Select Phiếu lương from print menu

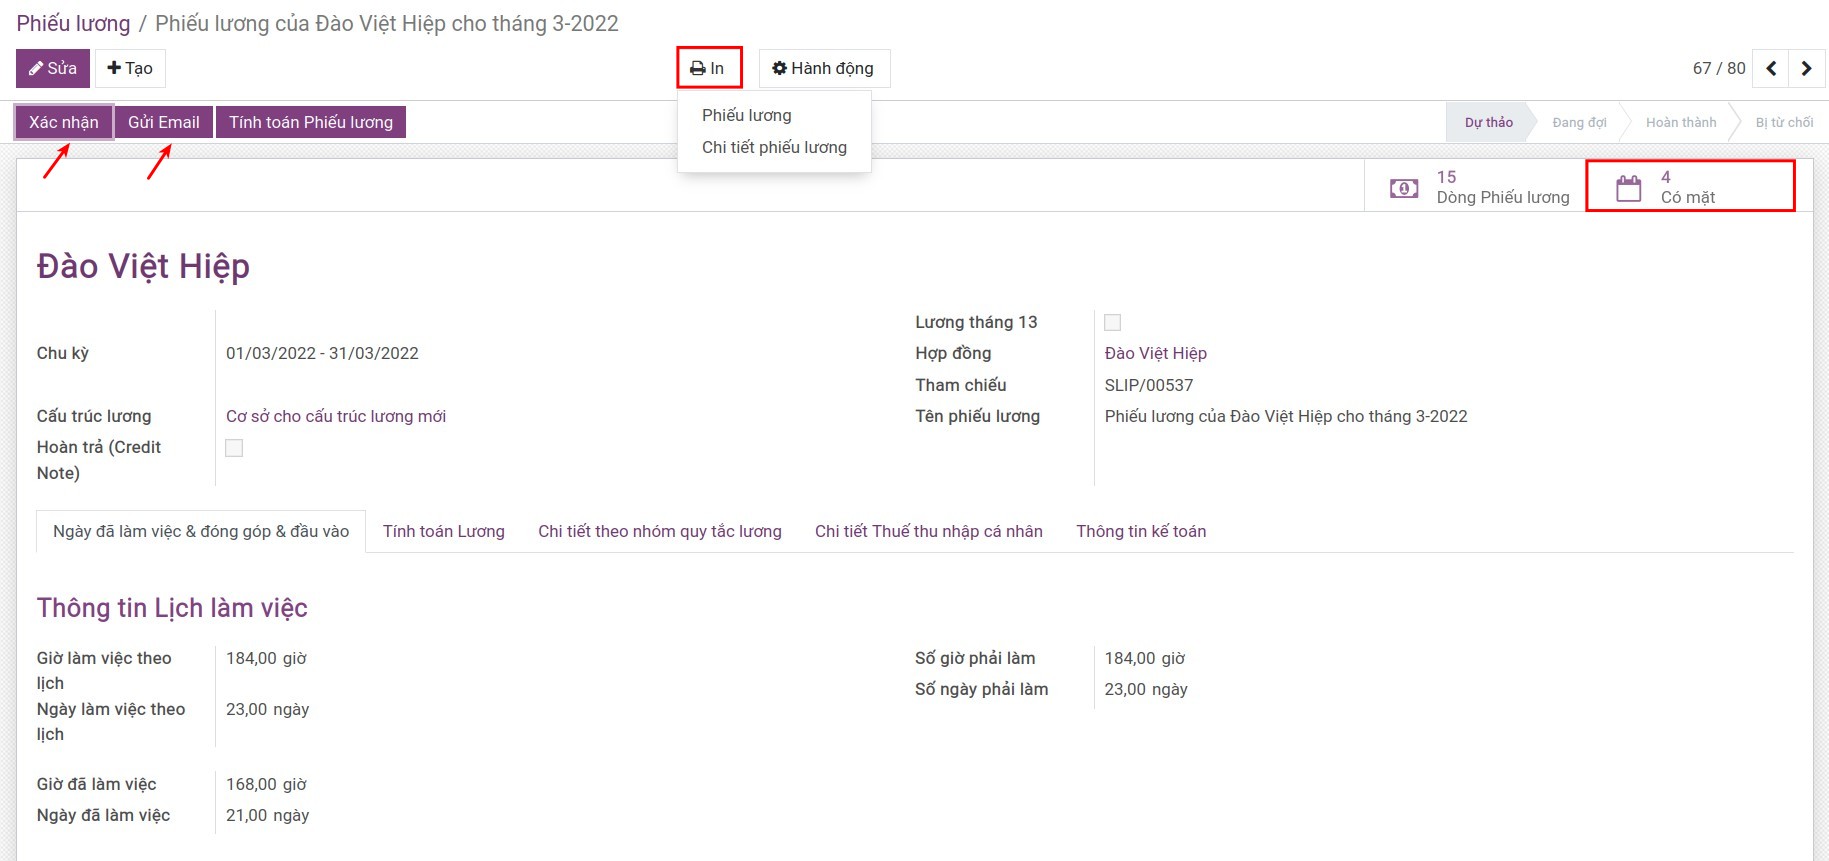[x=746, y=115]
